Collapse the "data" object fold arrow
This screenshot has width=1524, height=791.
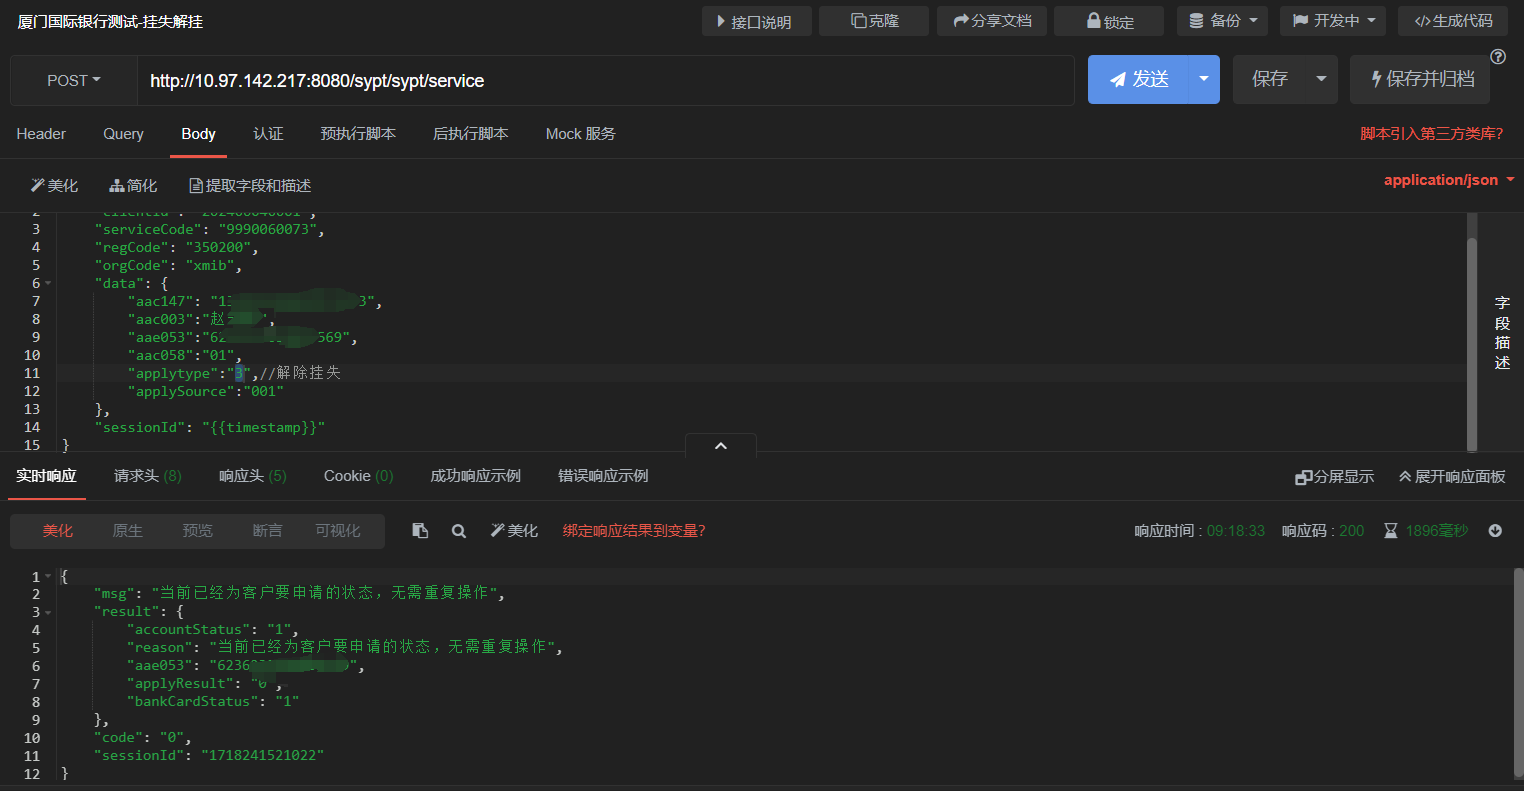pyautogui.click(x=48, y=284)
